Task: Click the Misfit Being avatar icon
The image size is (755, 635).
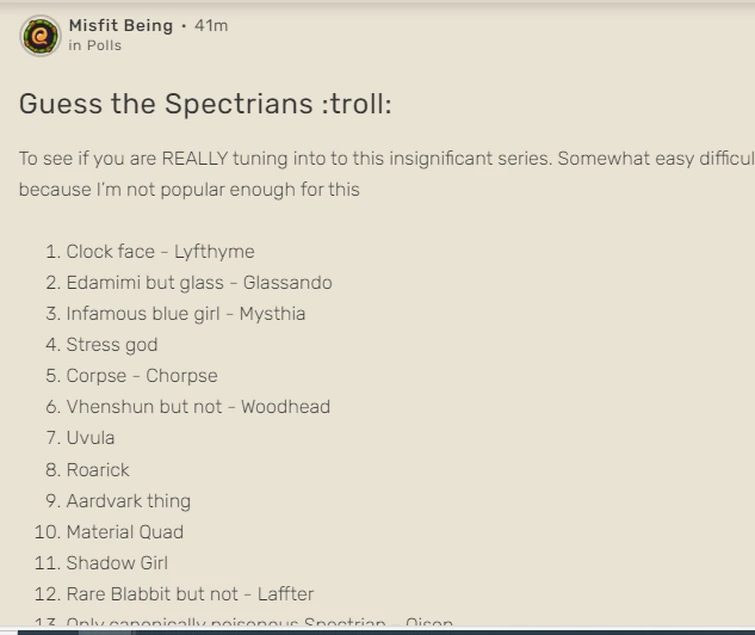Action: click(40, 36)
